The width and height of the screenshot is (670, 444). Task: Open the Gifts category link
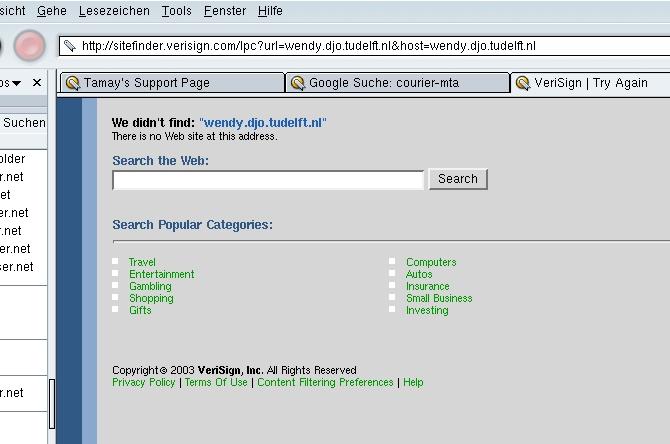point(140,310)
